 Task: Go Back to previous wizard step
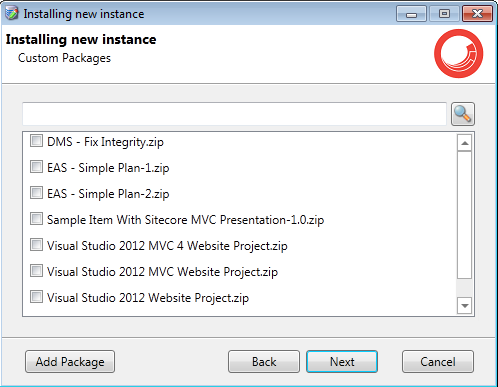tap(264, 362)
